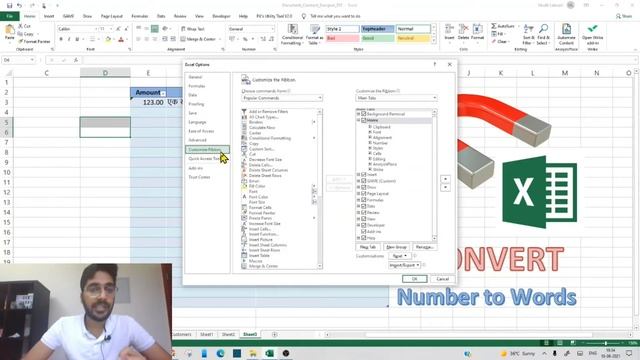Click OK in Excel Options dialog
This screenshot has height=360, width=640.
pos(415,279)
